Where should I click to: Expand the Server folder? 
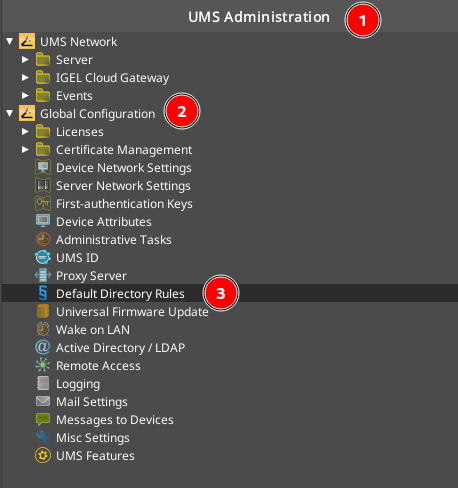[25, 59]
